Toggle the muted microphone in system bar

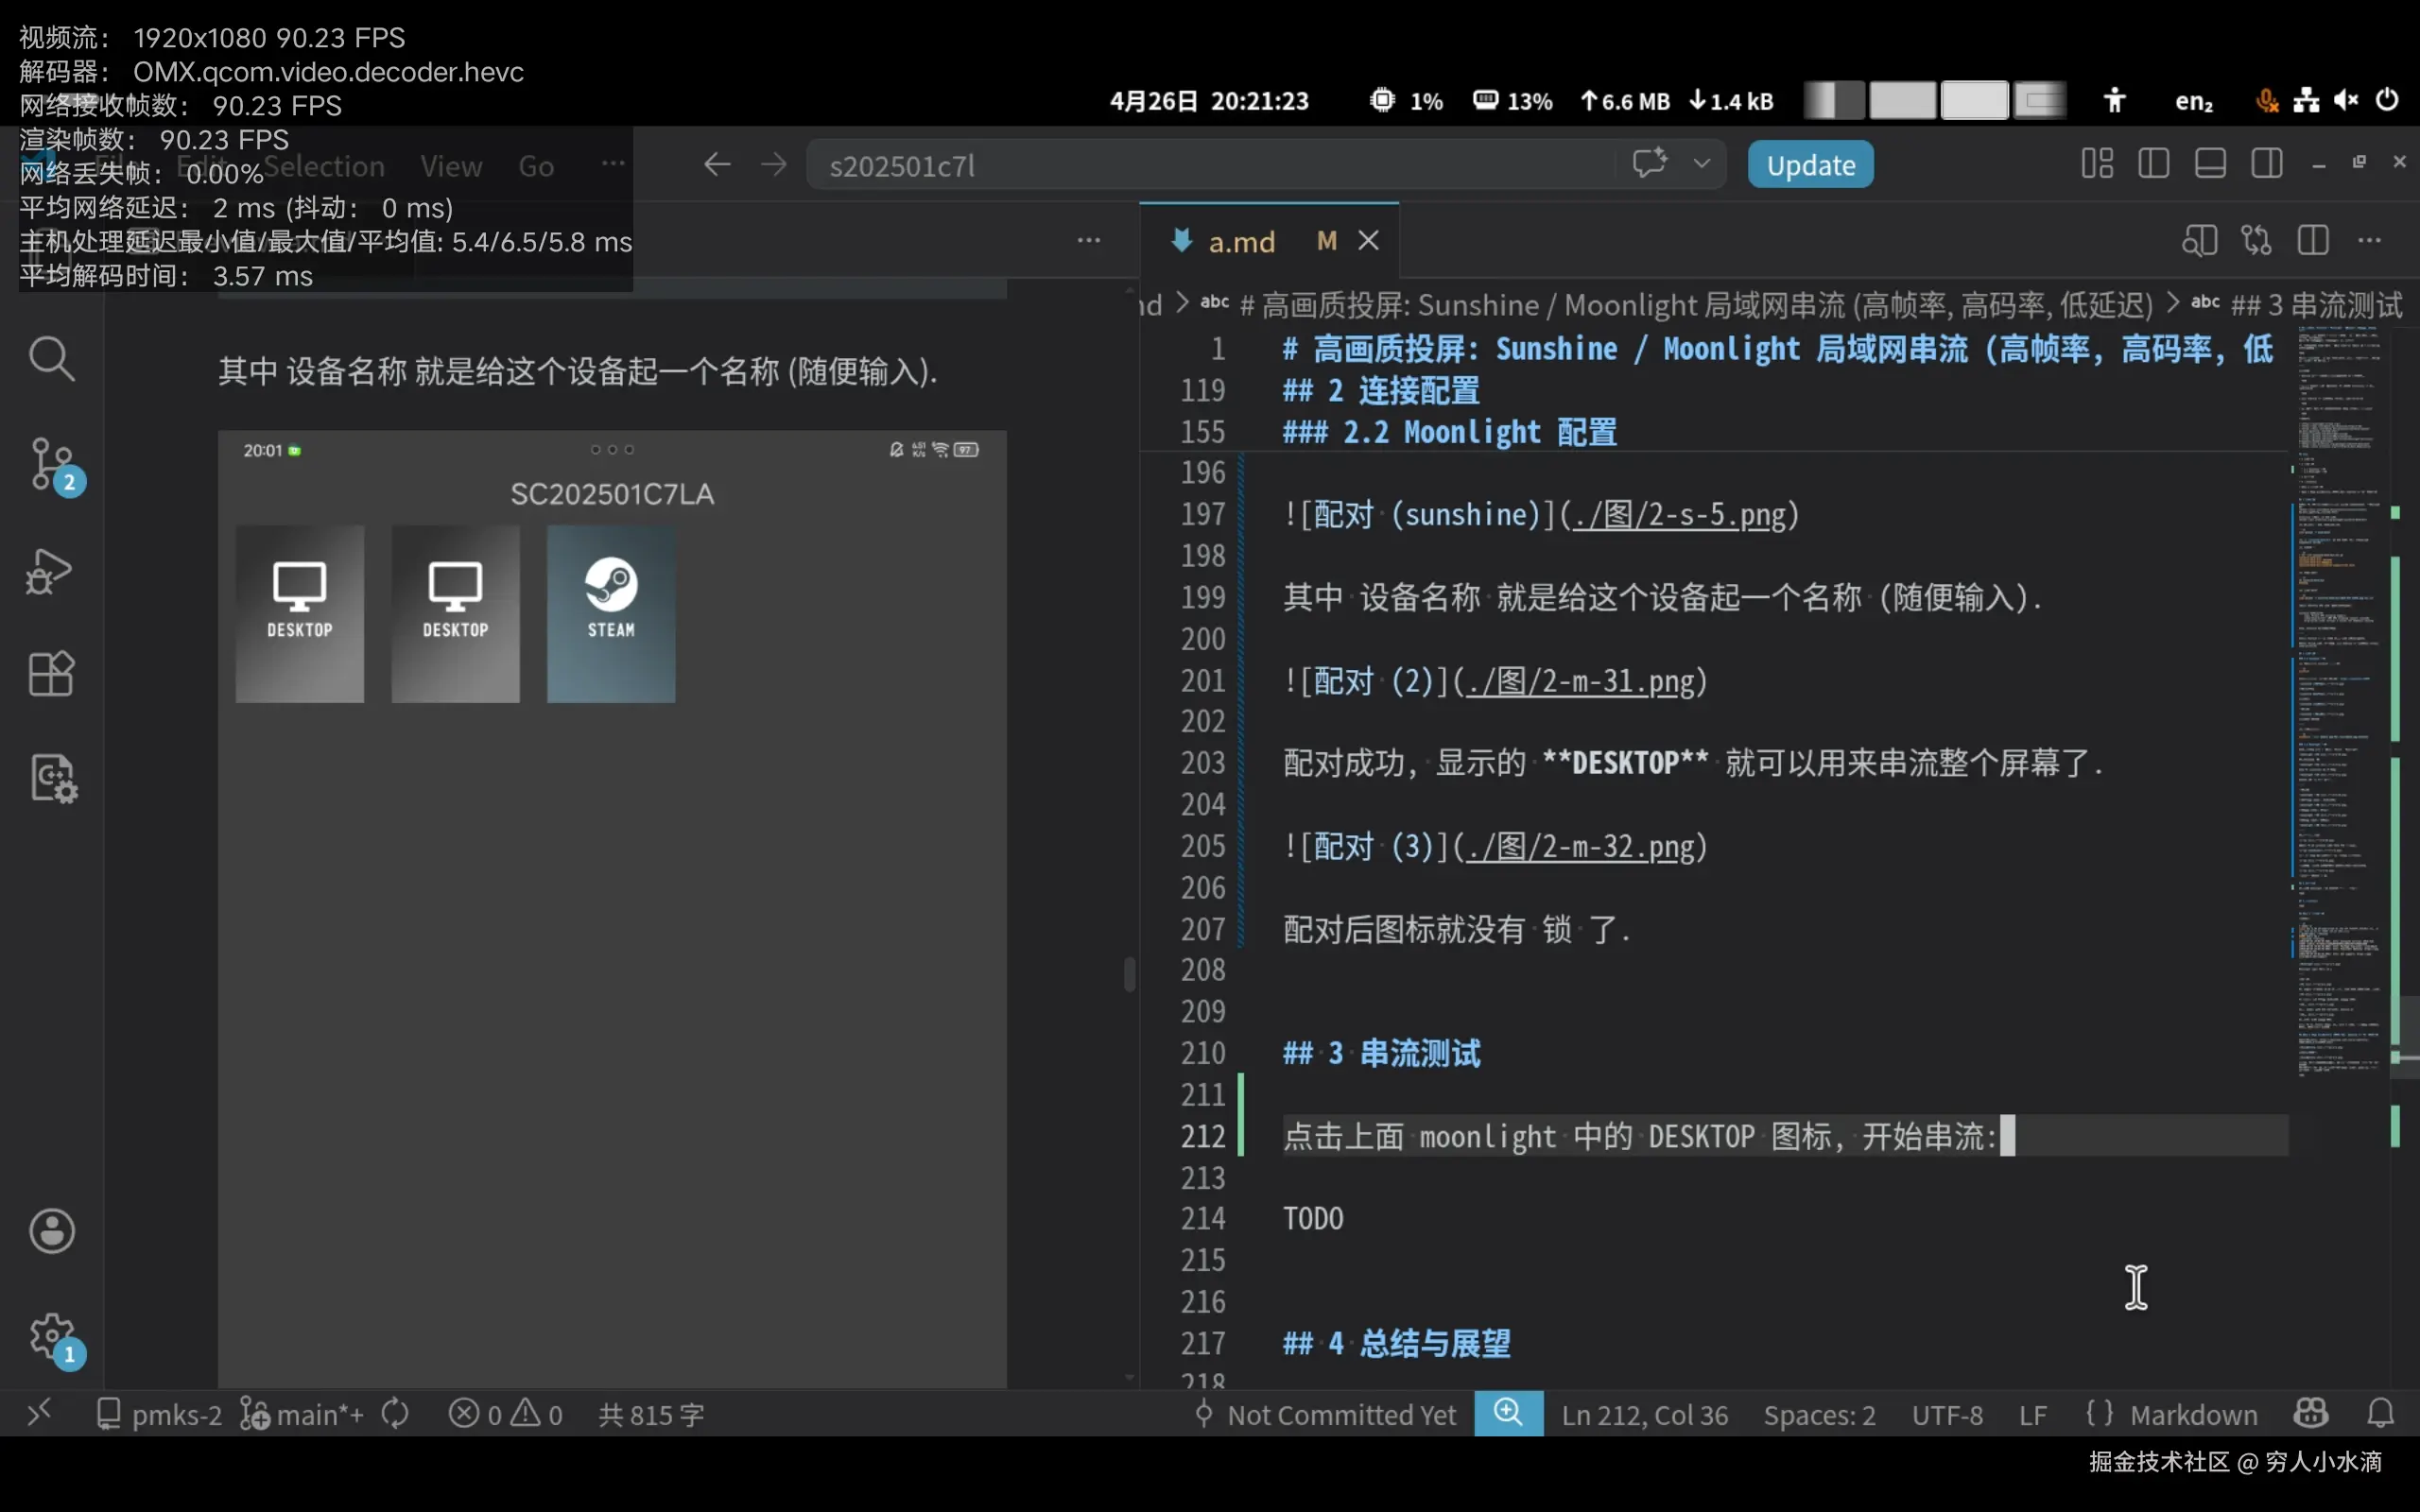pyautogui.click(x=2267, y=100)
